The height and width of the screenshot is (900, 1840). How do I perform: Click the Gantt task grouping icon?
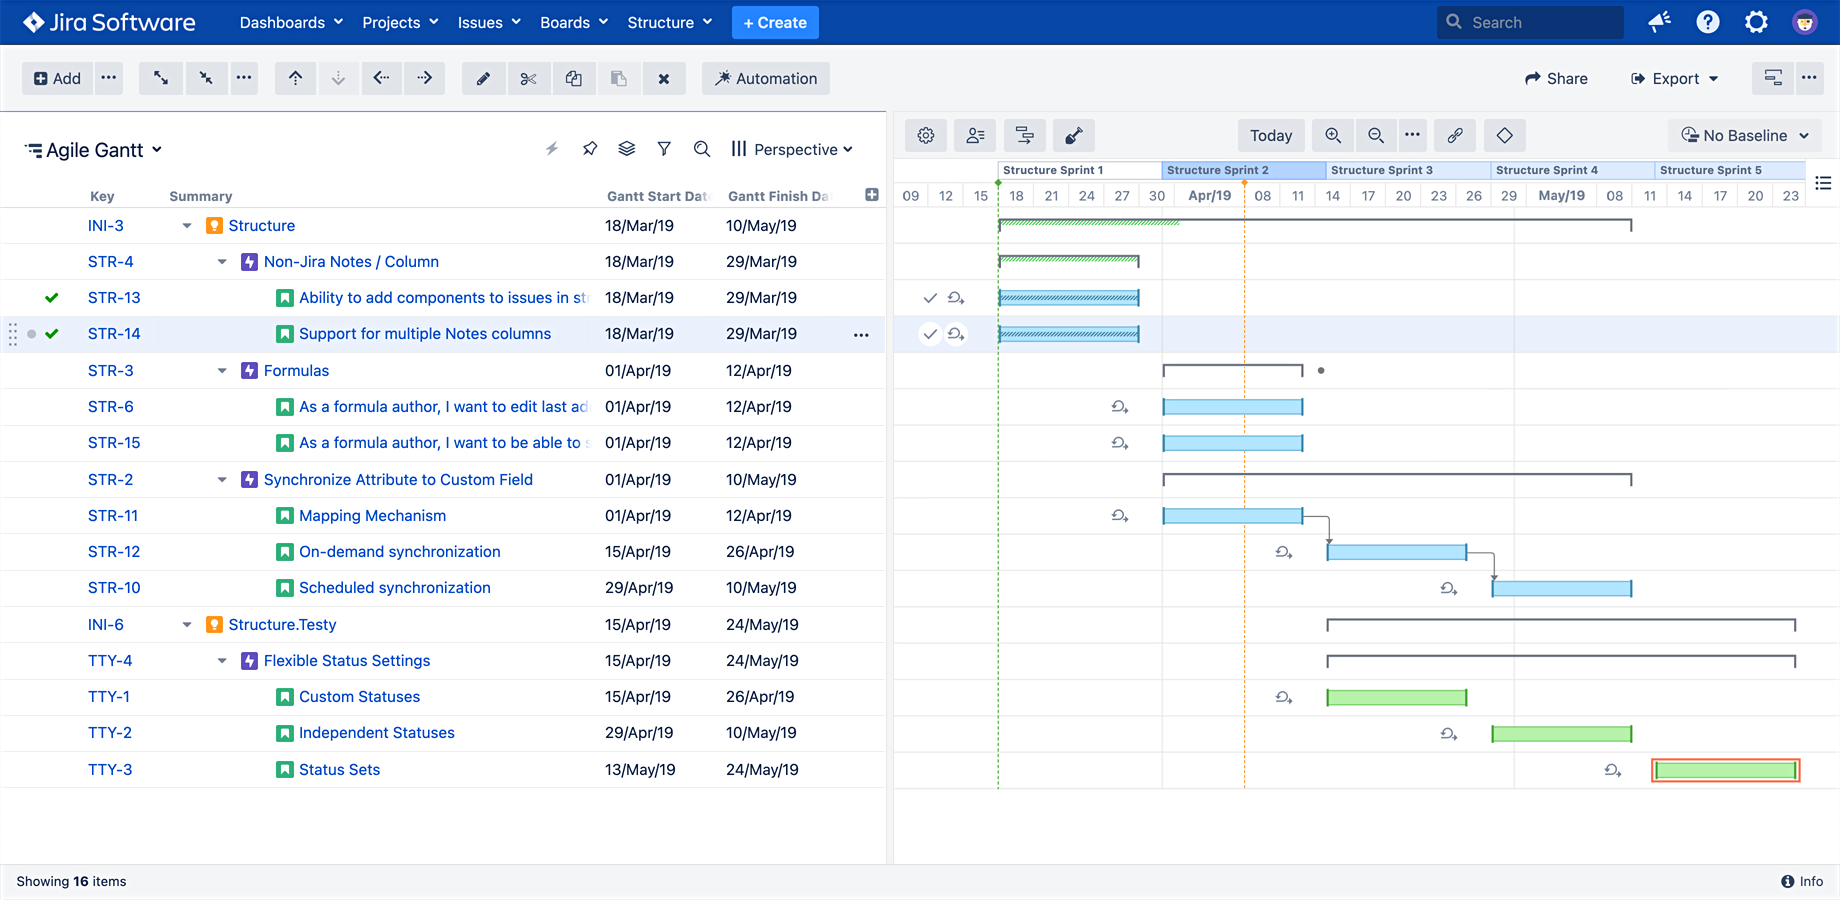pos(1024,135)
